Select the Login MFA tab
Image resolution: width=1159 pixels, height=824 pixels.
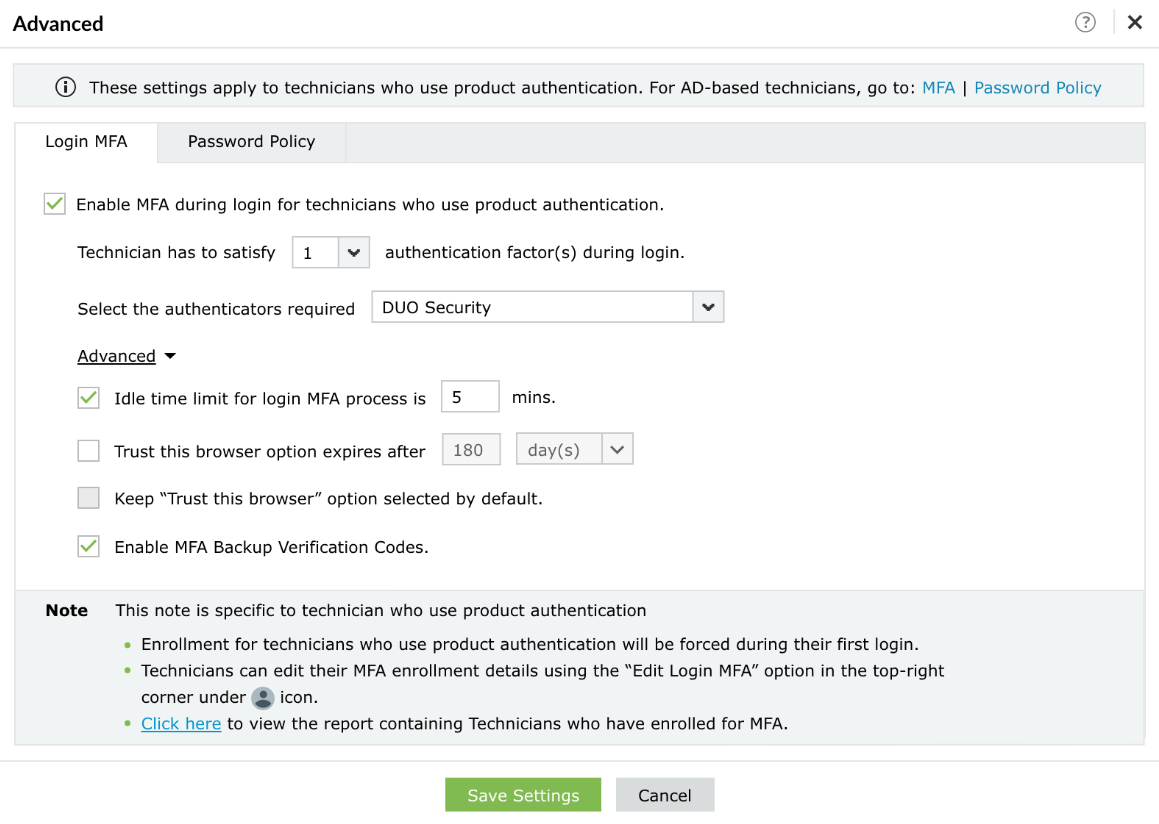coord(86,142)
